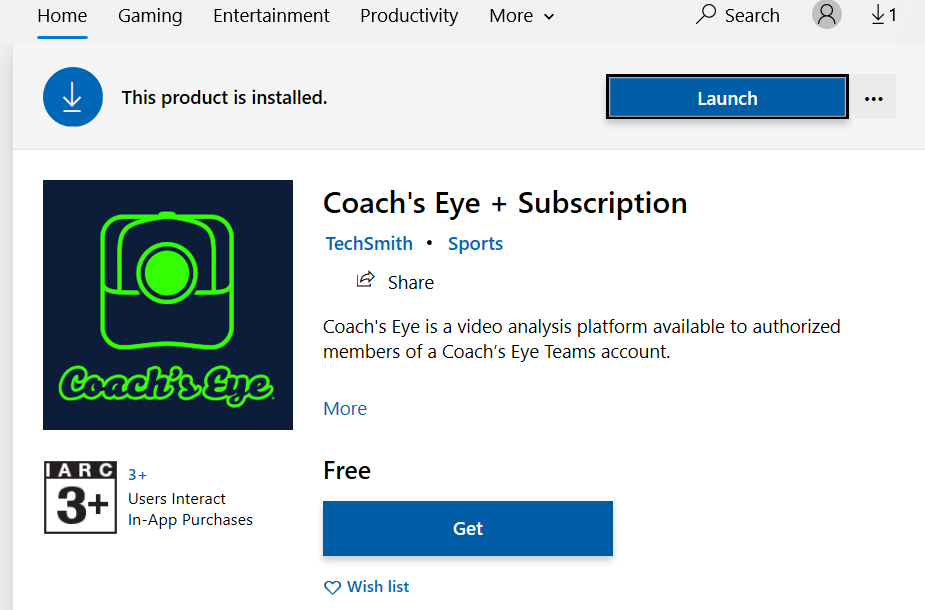
Task: Launch the installed Coach's Eye app
Action: click(x=727, y=97)
